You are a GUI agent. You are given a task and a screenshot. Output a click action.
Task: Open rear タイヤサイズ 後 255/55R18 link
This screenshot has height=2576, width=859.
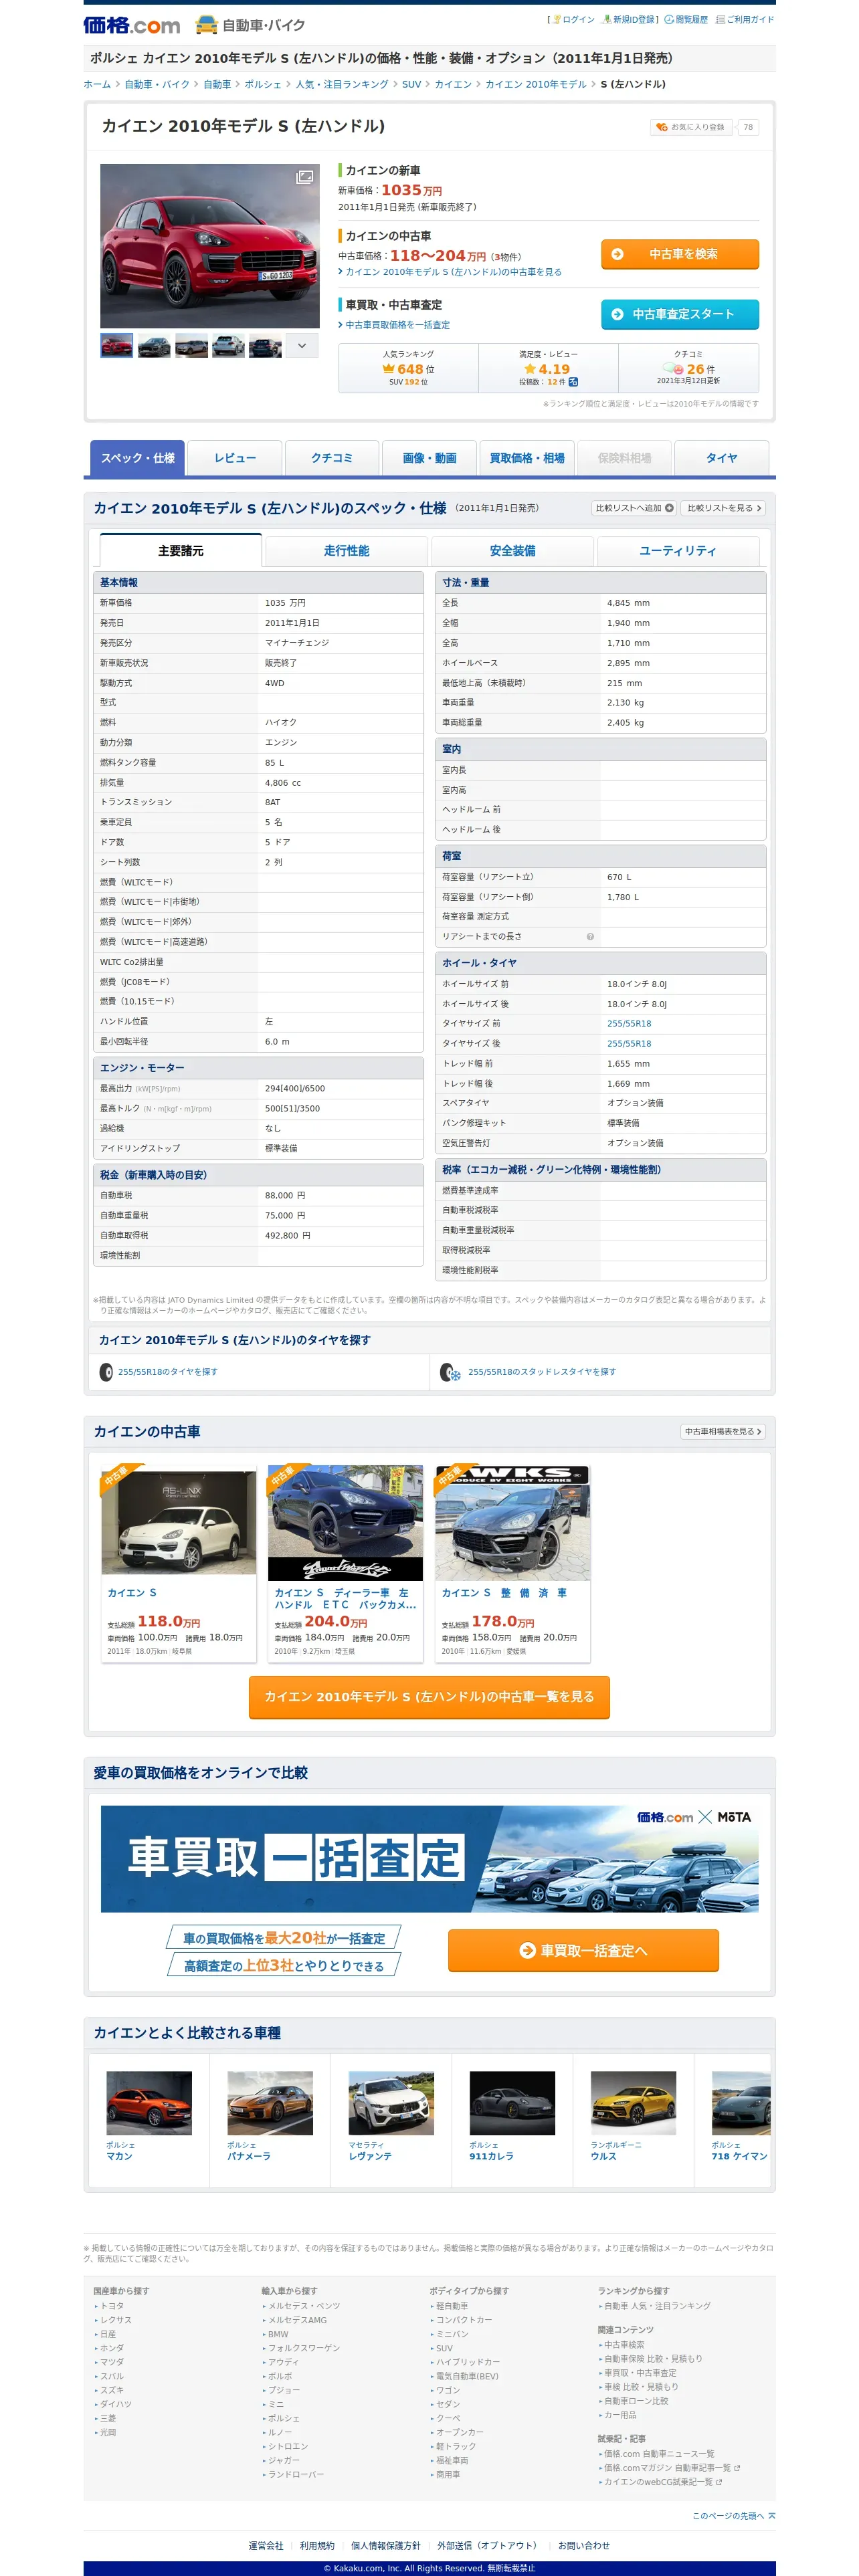[629, 1044]
